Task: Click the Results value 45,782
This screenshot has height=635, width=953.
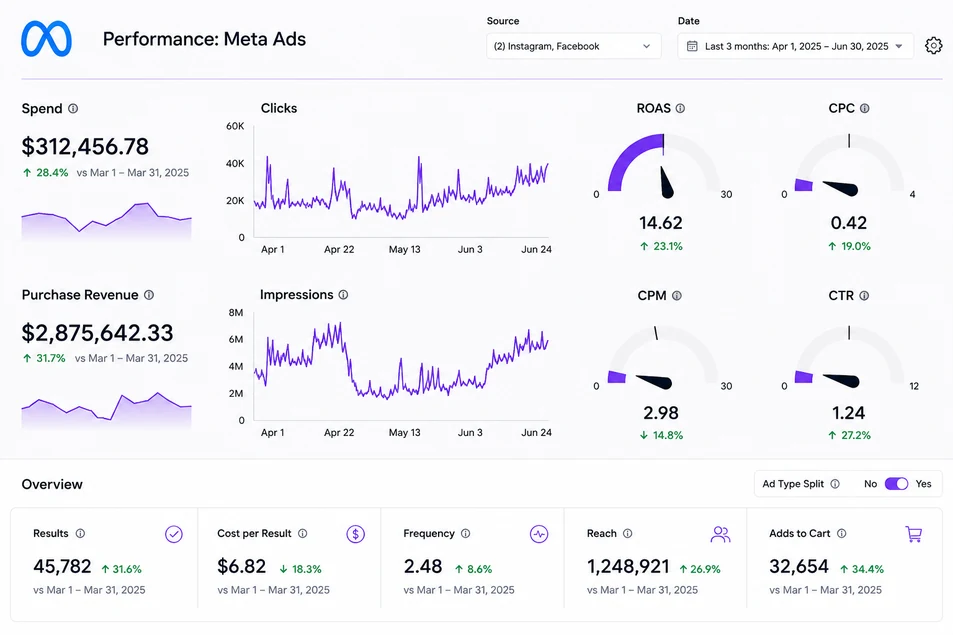Action: [62, 566]
